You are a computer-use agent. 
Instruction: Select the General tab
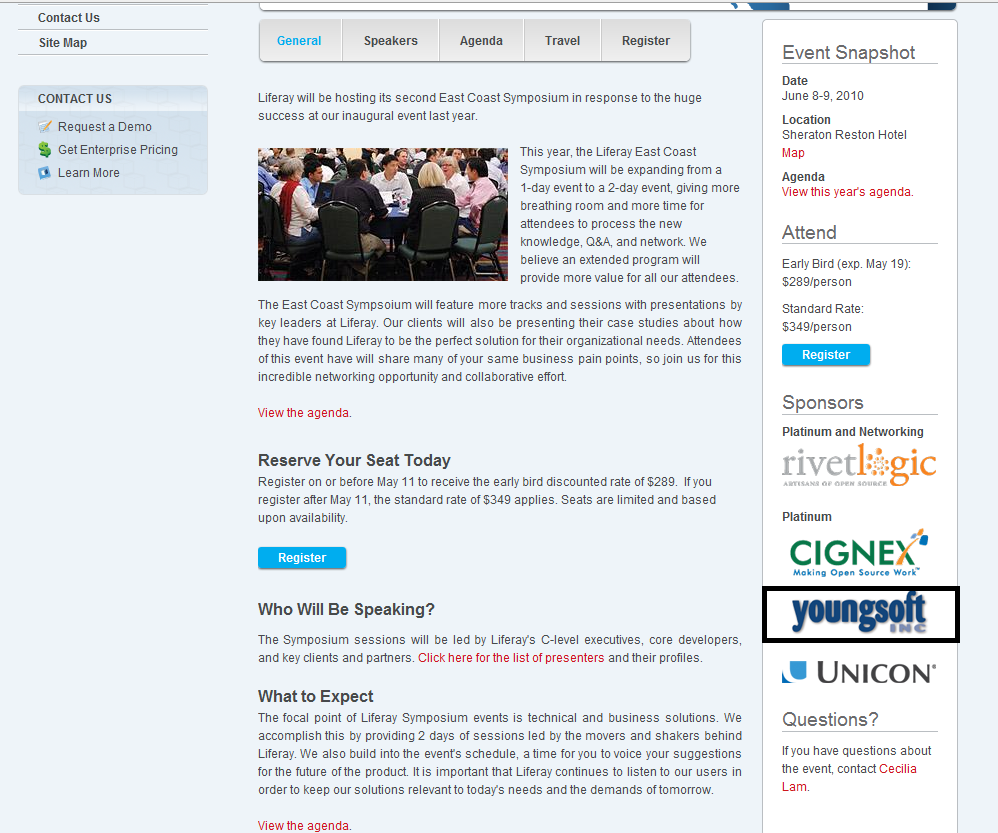(x=299, y=41)
